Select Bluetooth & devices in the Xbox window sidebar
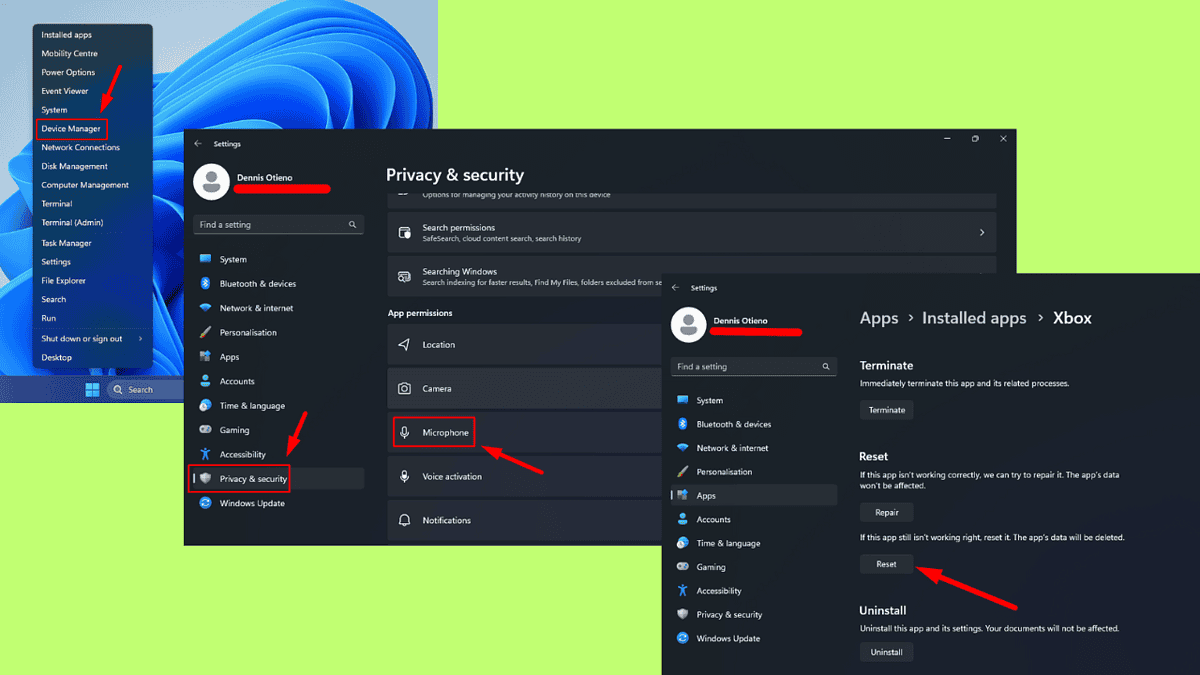1200x675 pixels. [754, 424]
